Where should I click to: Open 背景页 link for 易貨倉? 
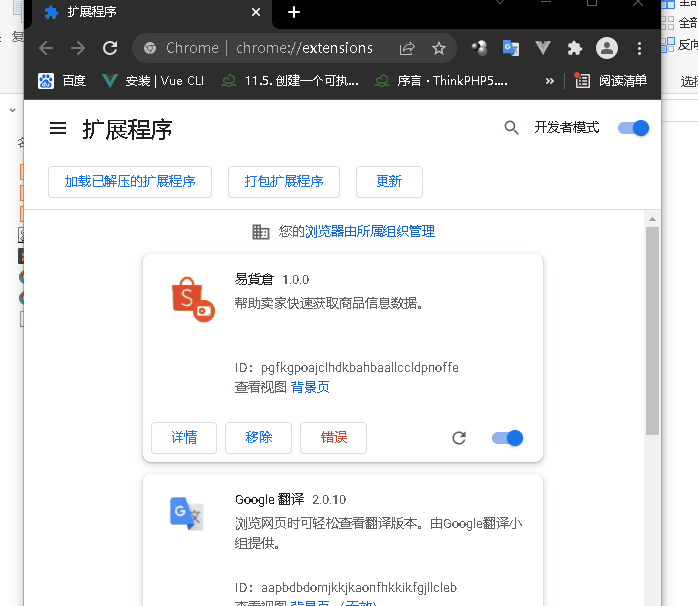[310, 387]
